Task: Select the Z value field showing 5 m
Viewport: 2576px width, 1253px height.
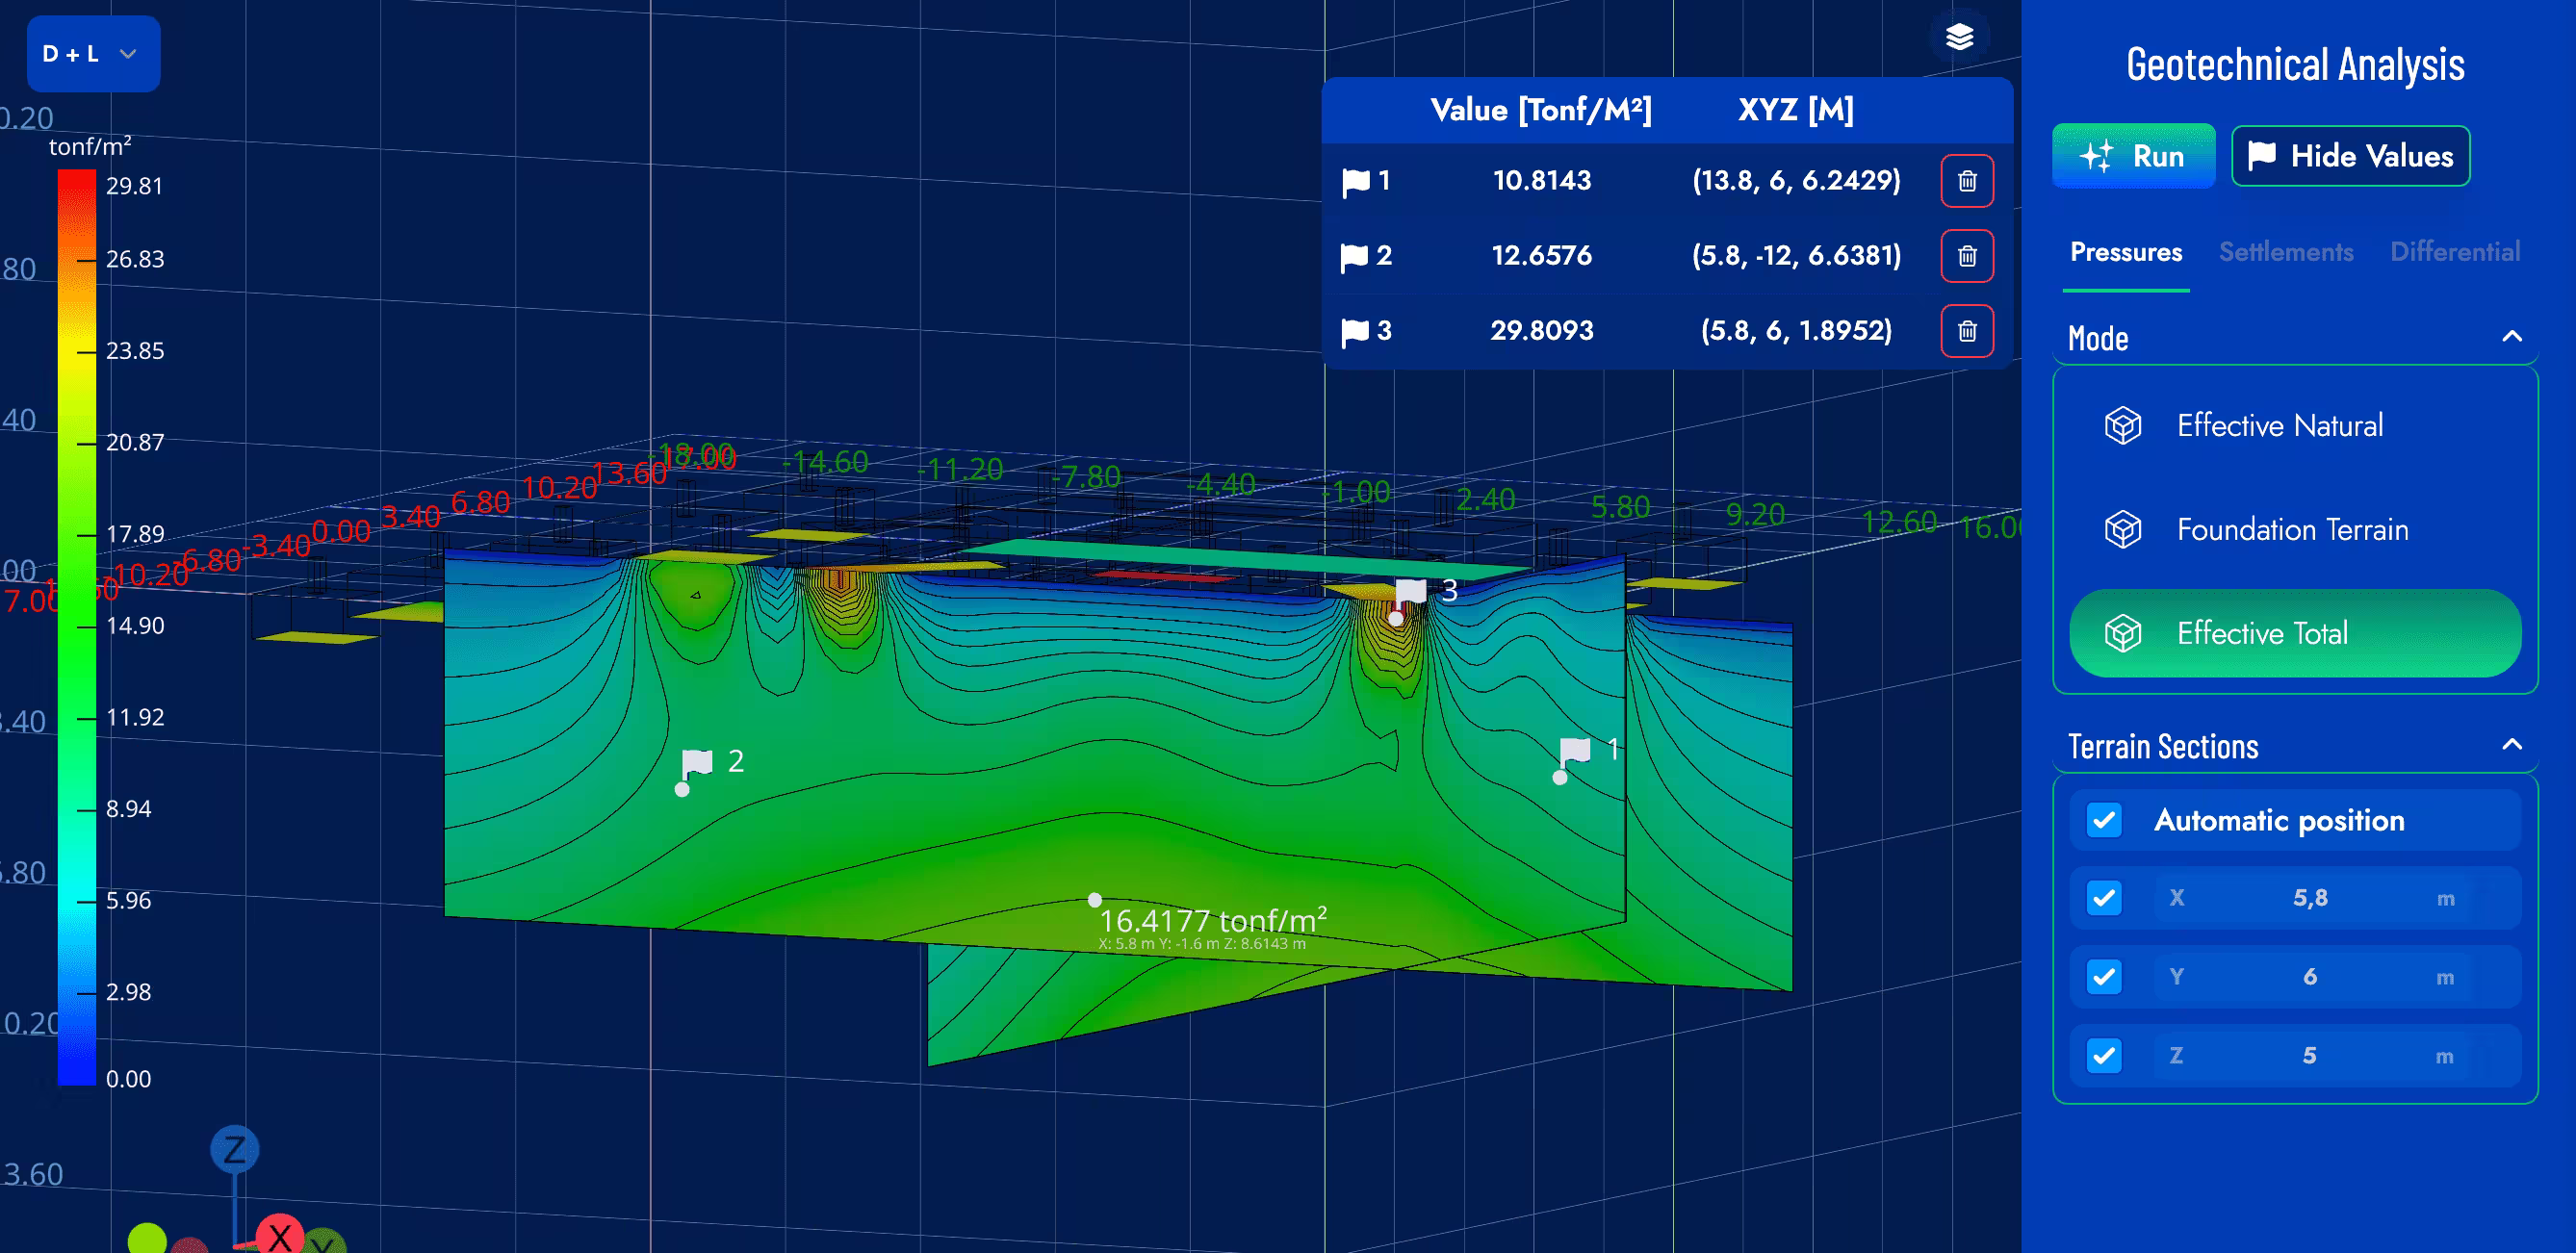Action: click(2308, 1055)
